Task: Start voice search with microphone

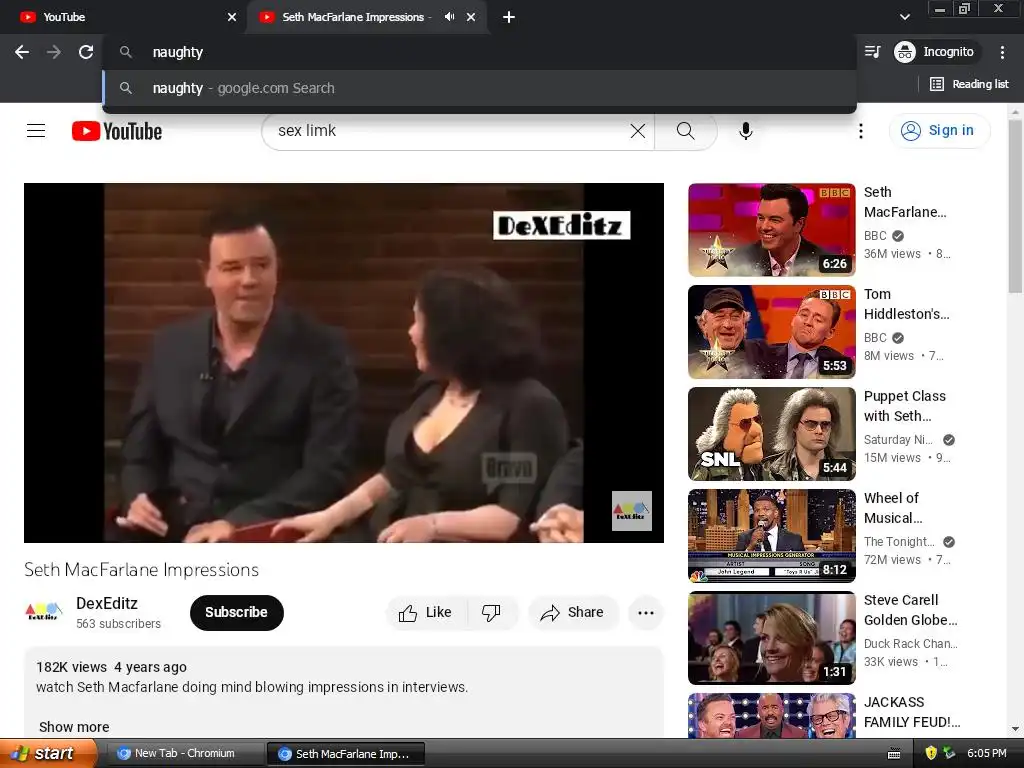Action: [x=746, y=131]
